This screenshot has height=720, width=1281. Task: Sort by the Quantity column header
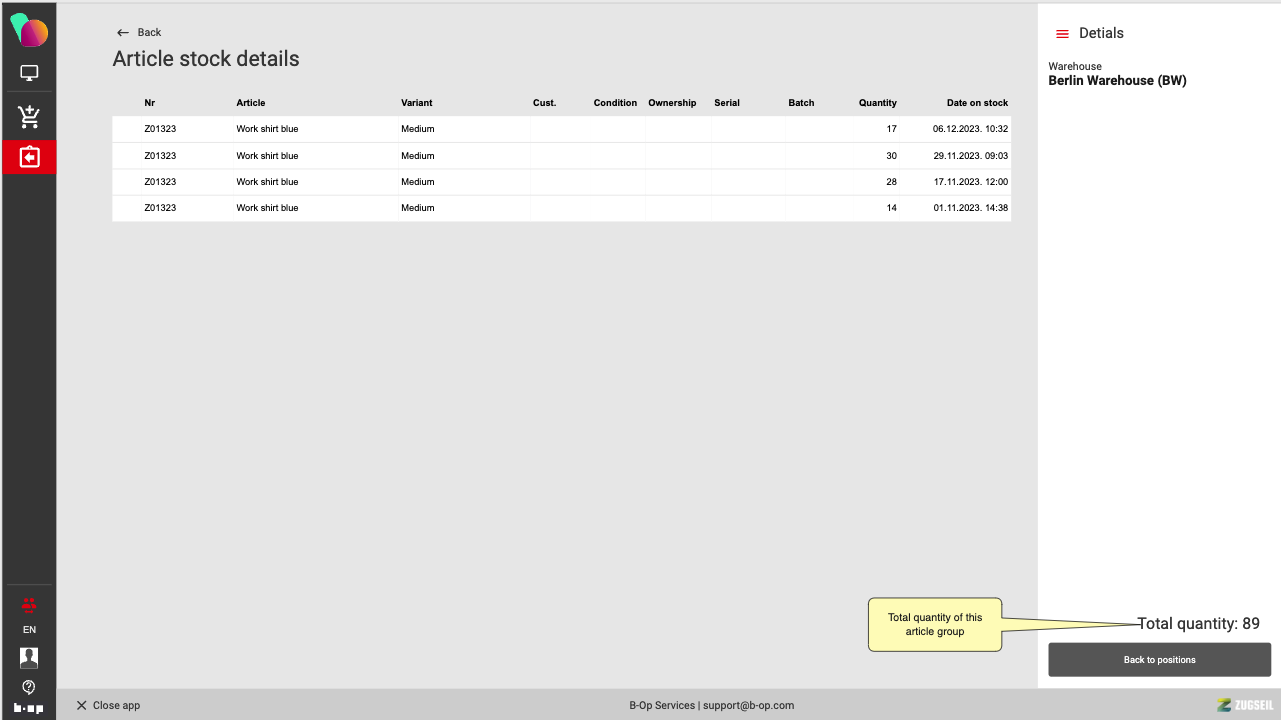(877, 103)
